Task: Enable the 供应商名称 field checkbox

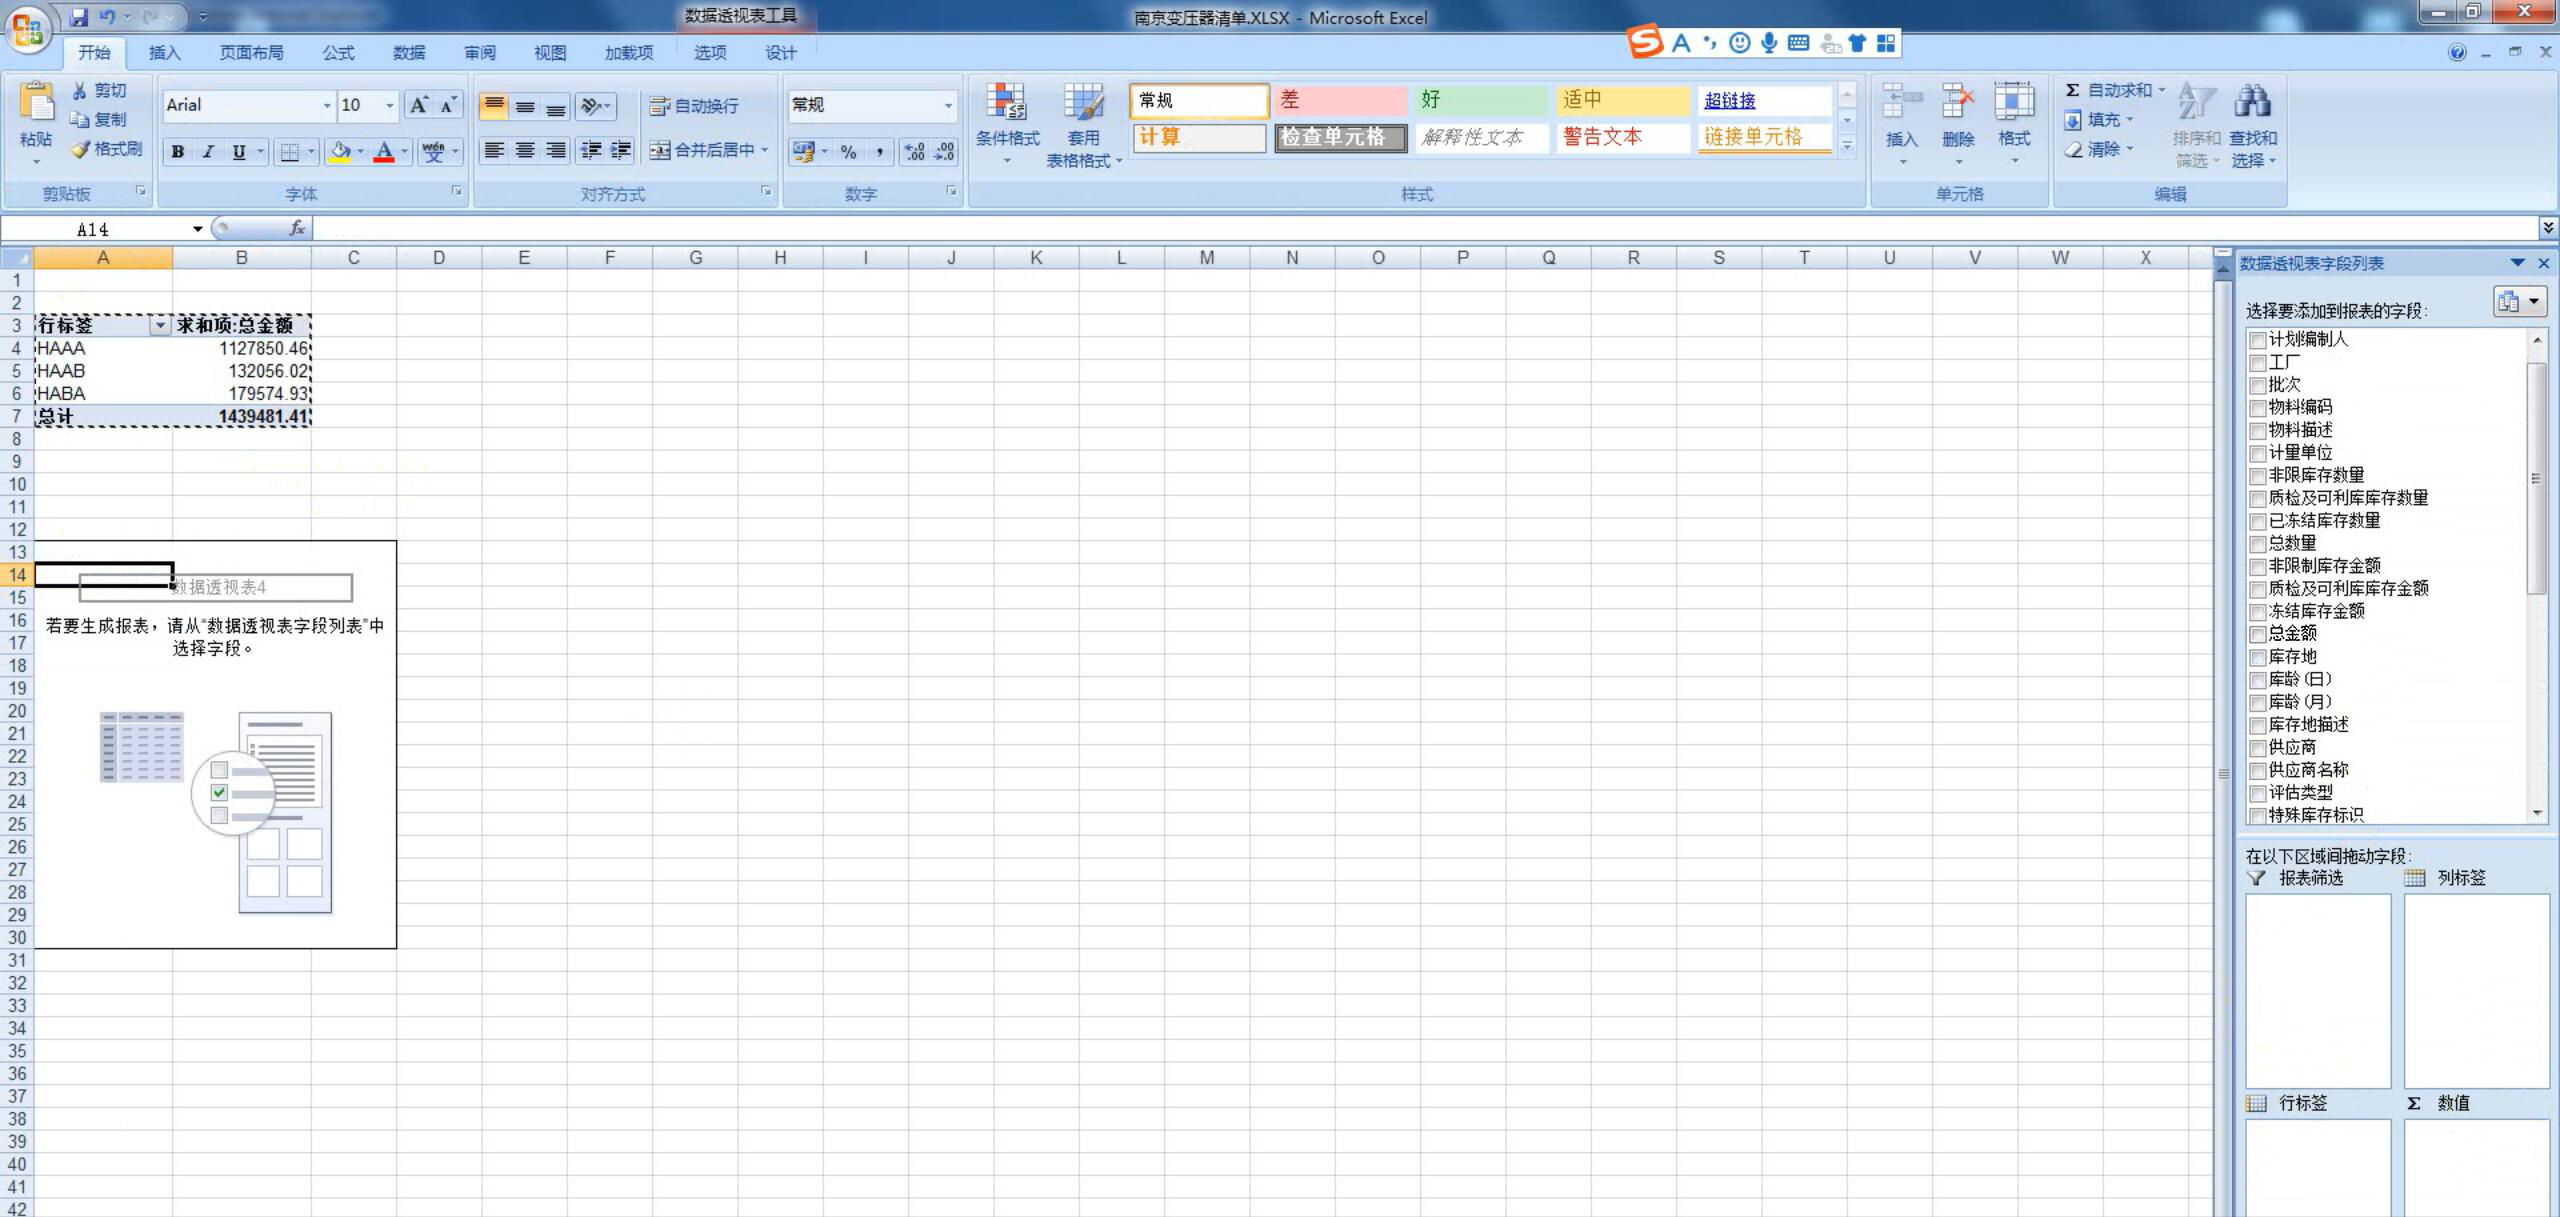Action: (2257, 770)
